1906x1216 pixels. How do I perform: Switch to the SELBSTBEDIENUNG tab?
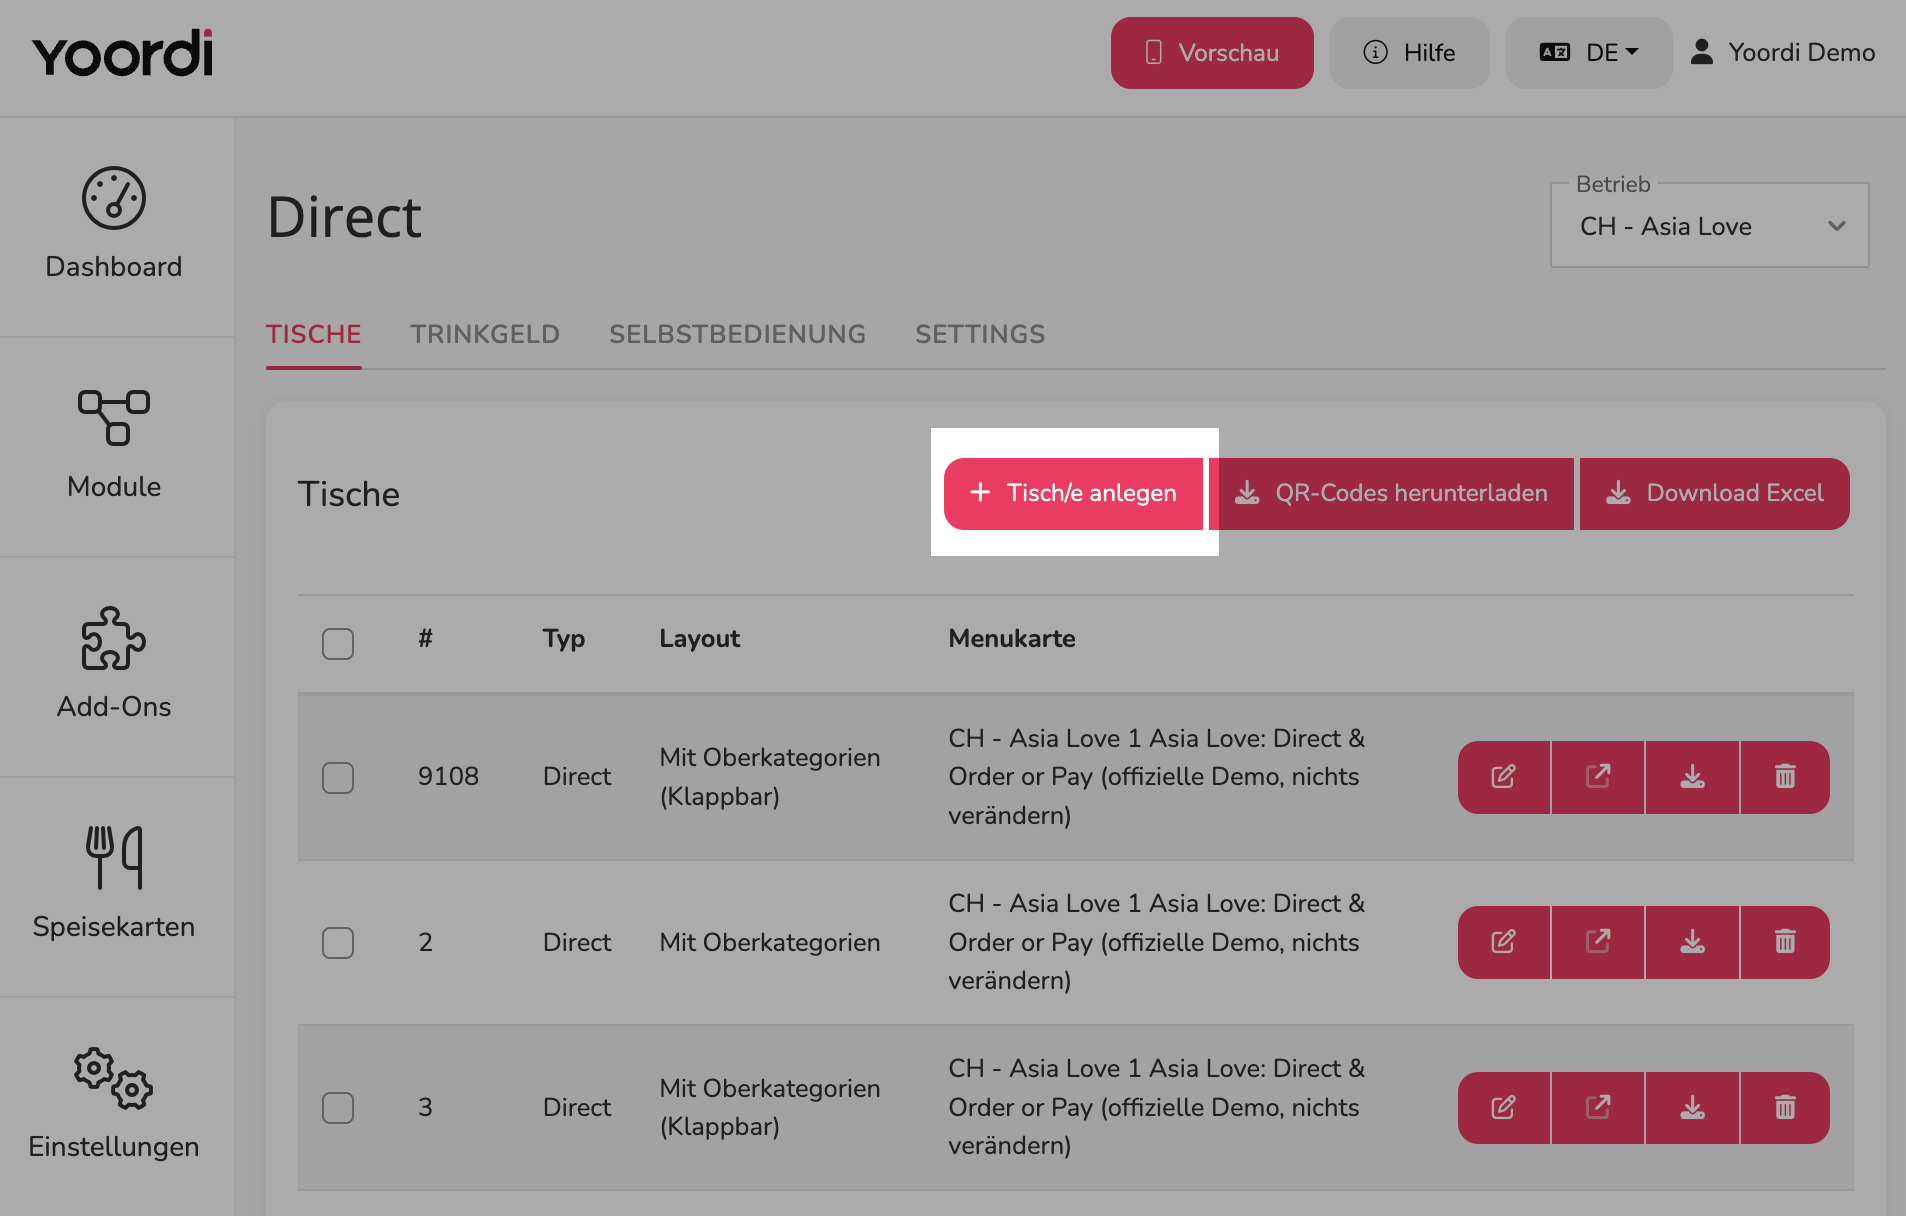[738, 334]
